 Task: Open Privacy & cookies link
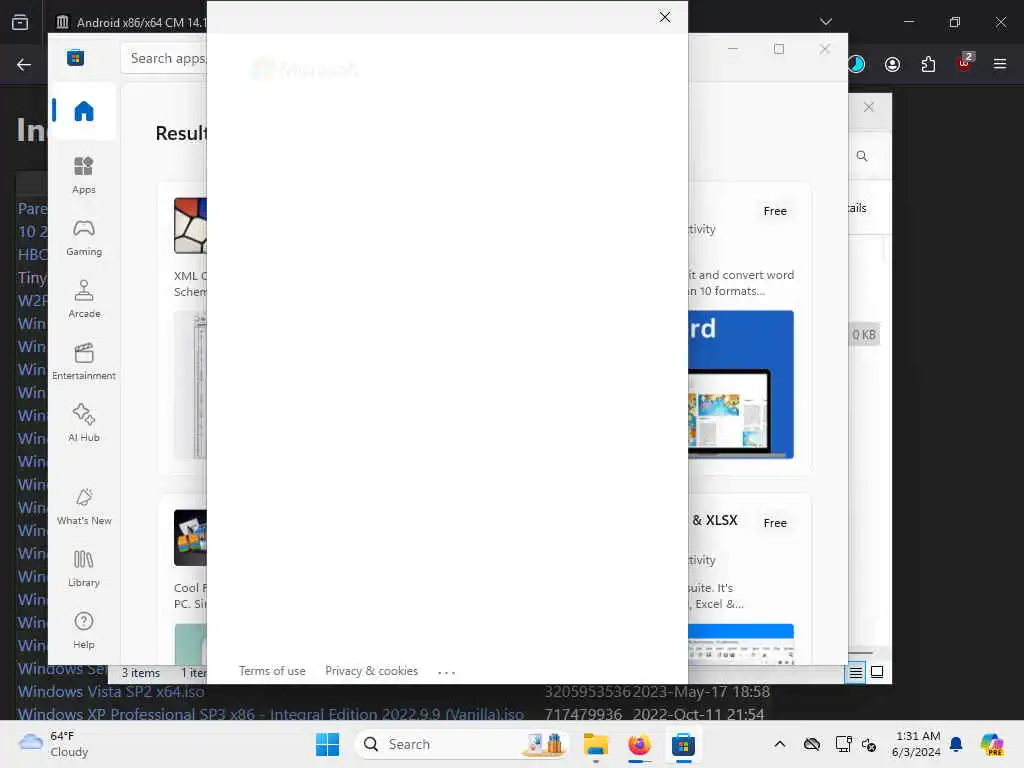(x=372, y=671)
